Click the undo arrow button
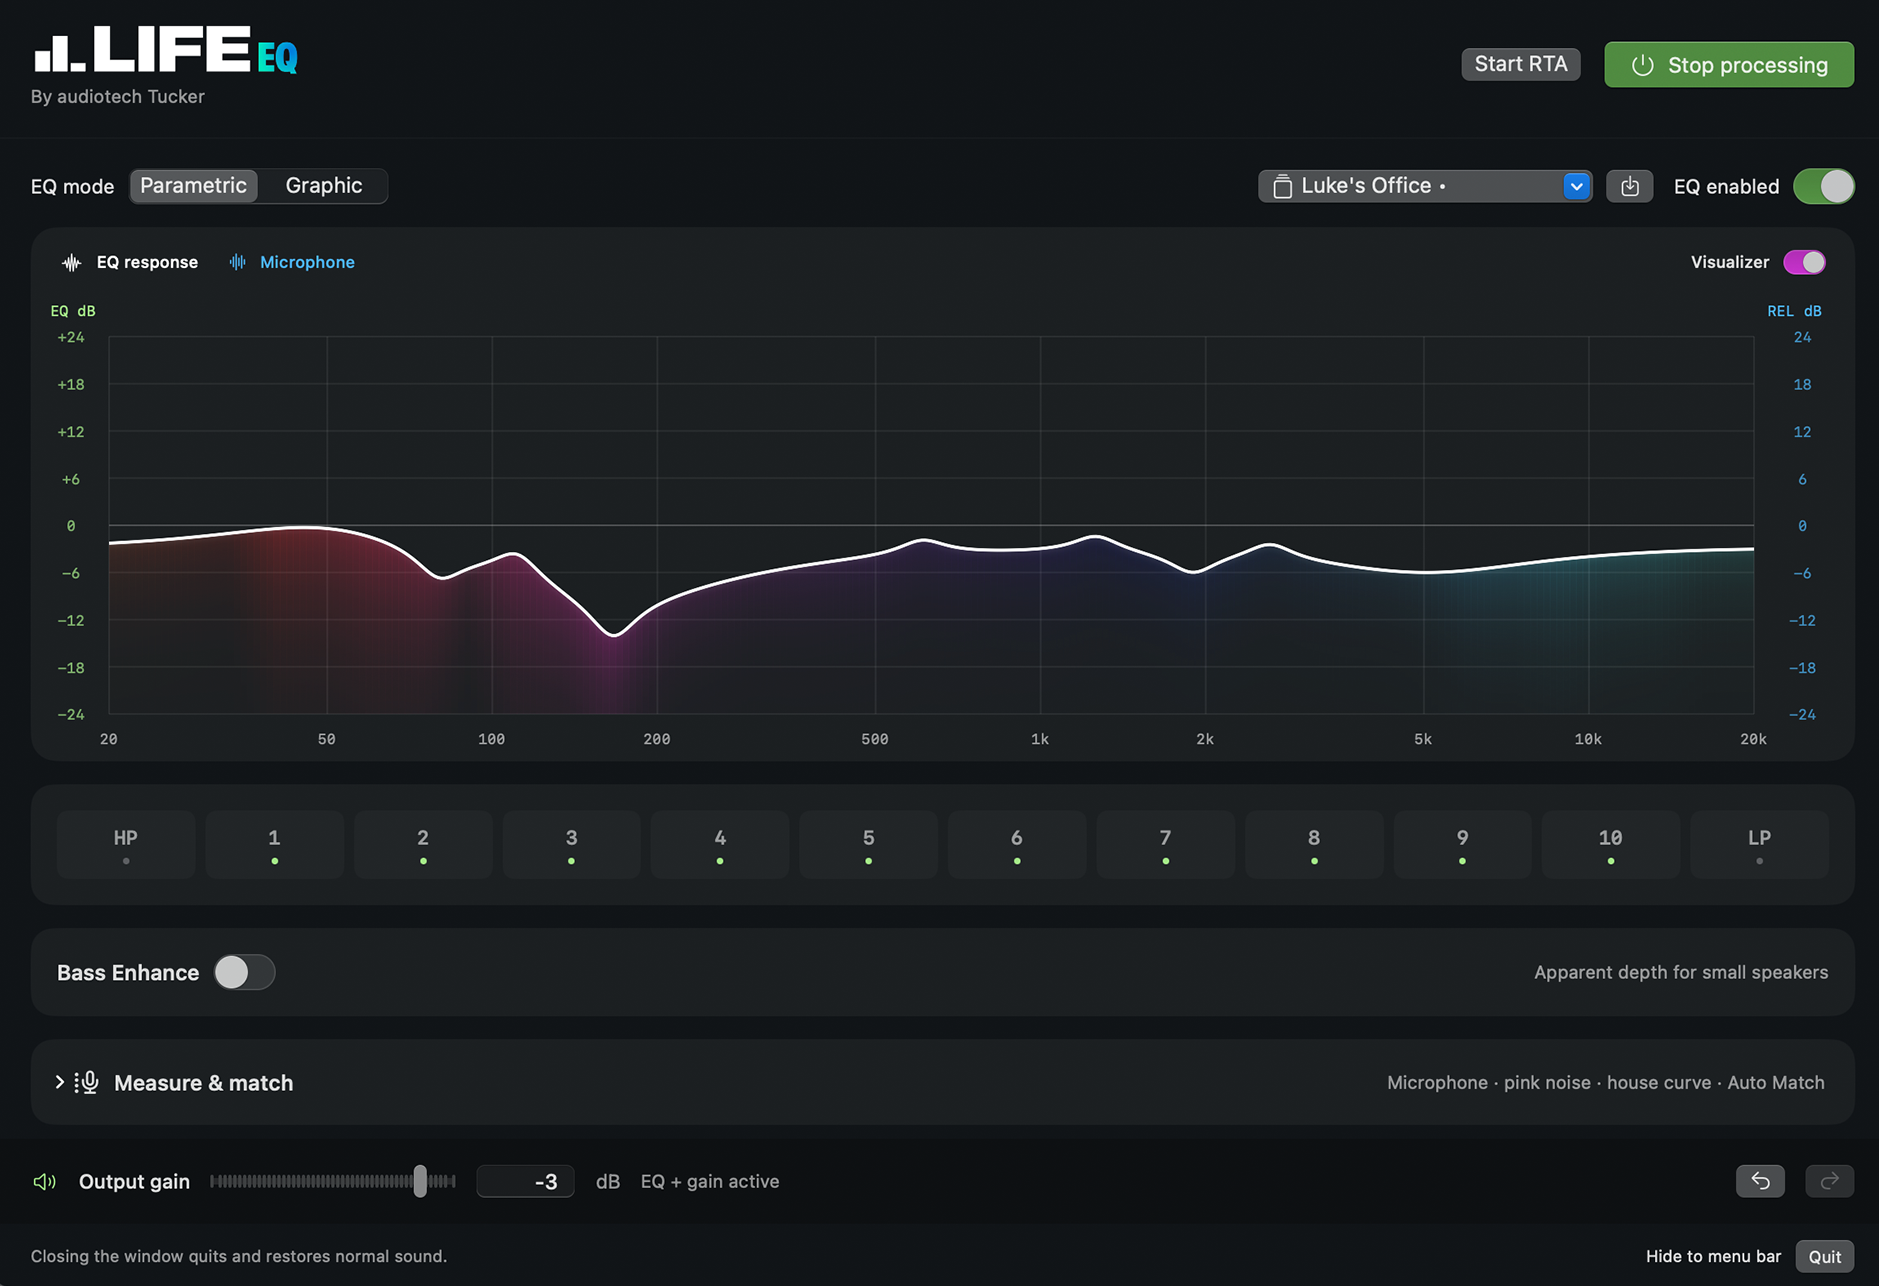Screen dimensions: 1879x1286 pos(1760,1181)
